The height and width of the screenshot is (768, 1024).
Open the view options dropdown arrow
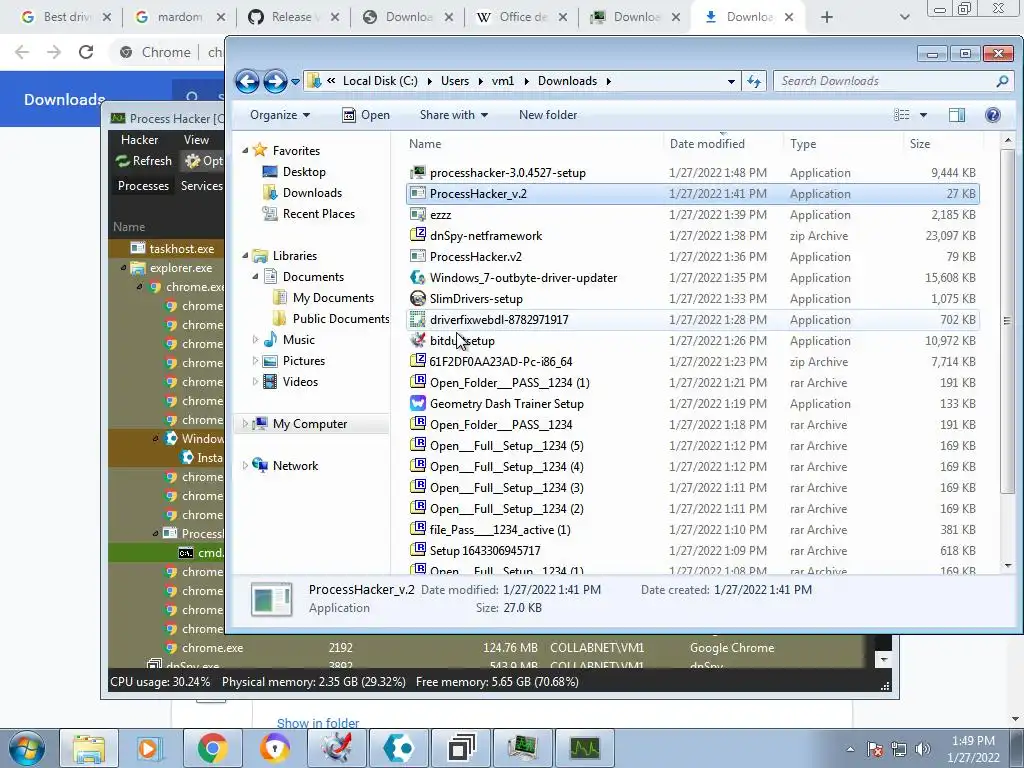923,115
